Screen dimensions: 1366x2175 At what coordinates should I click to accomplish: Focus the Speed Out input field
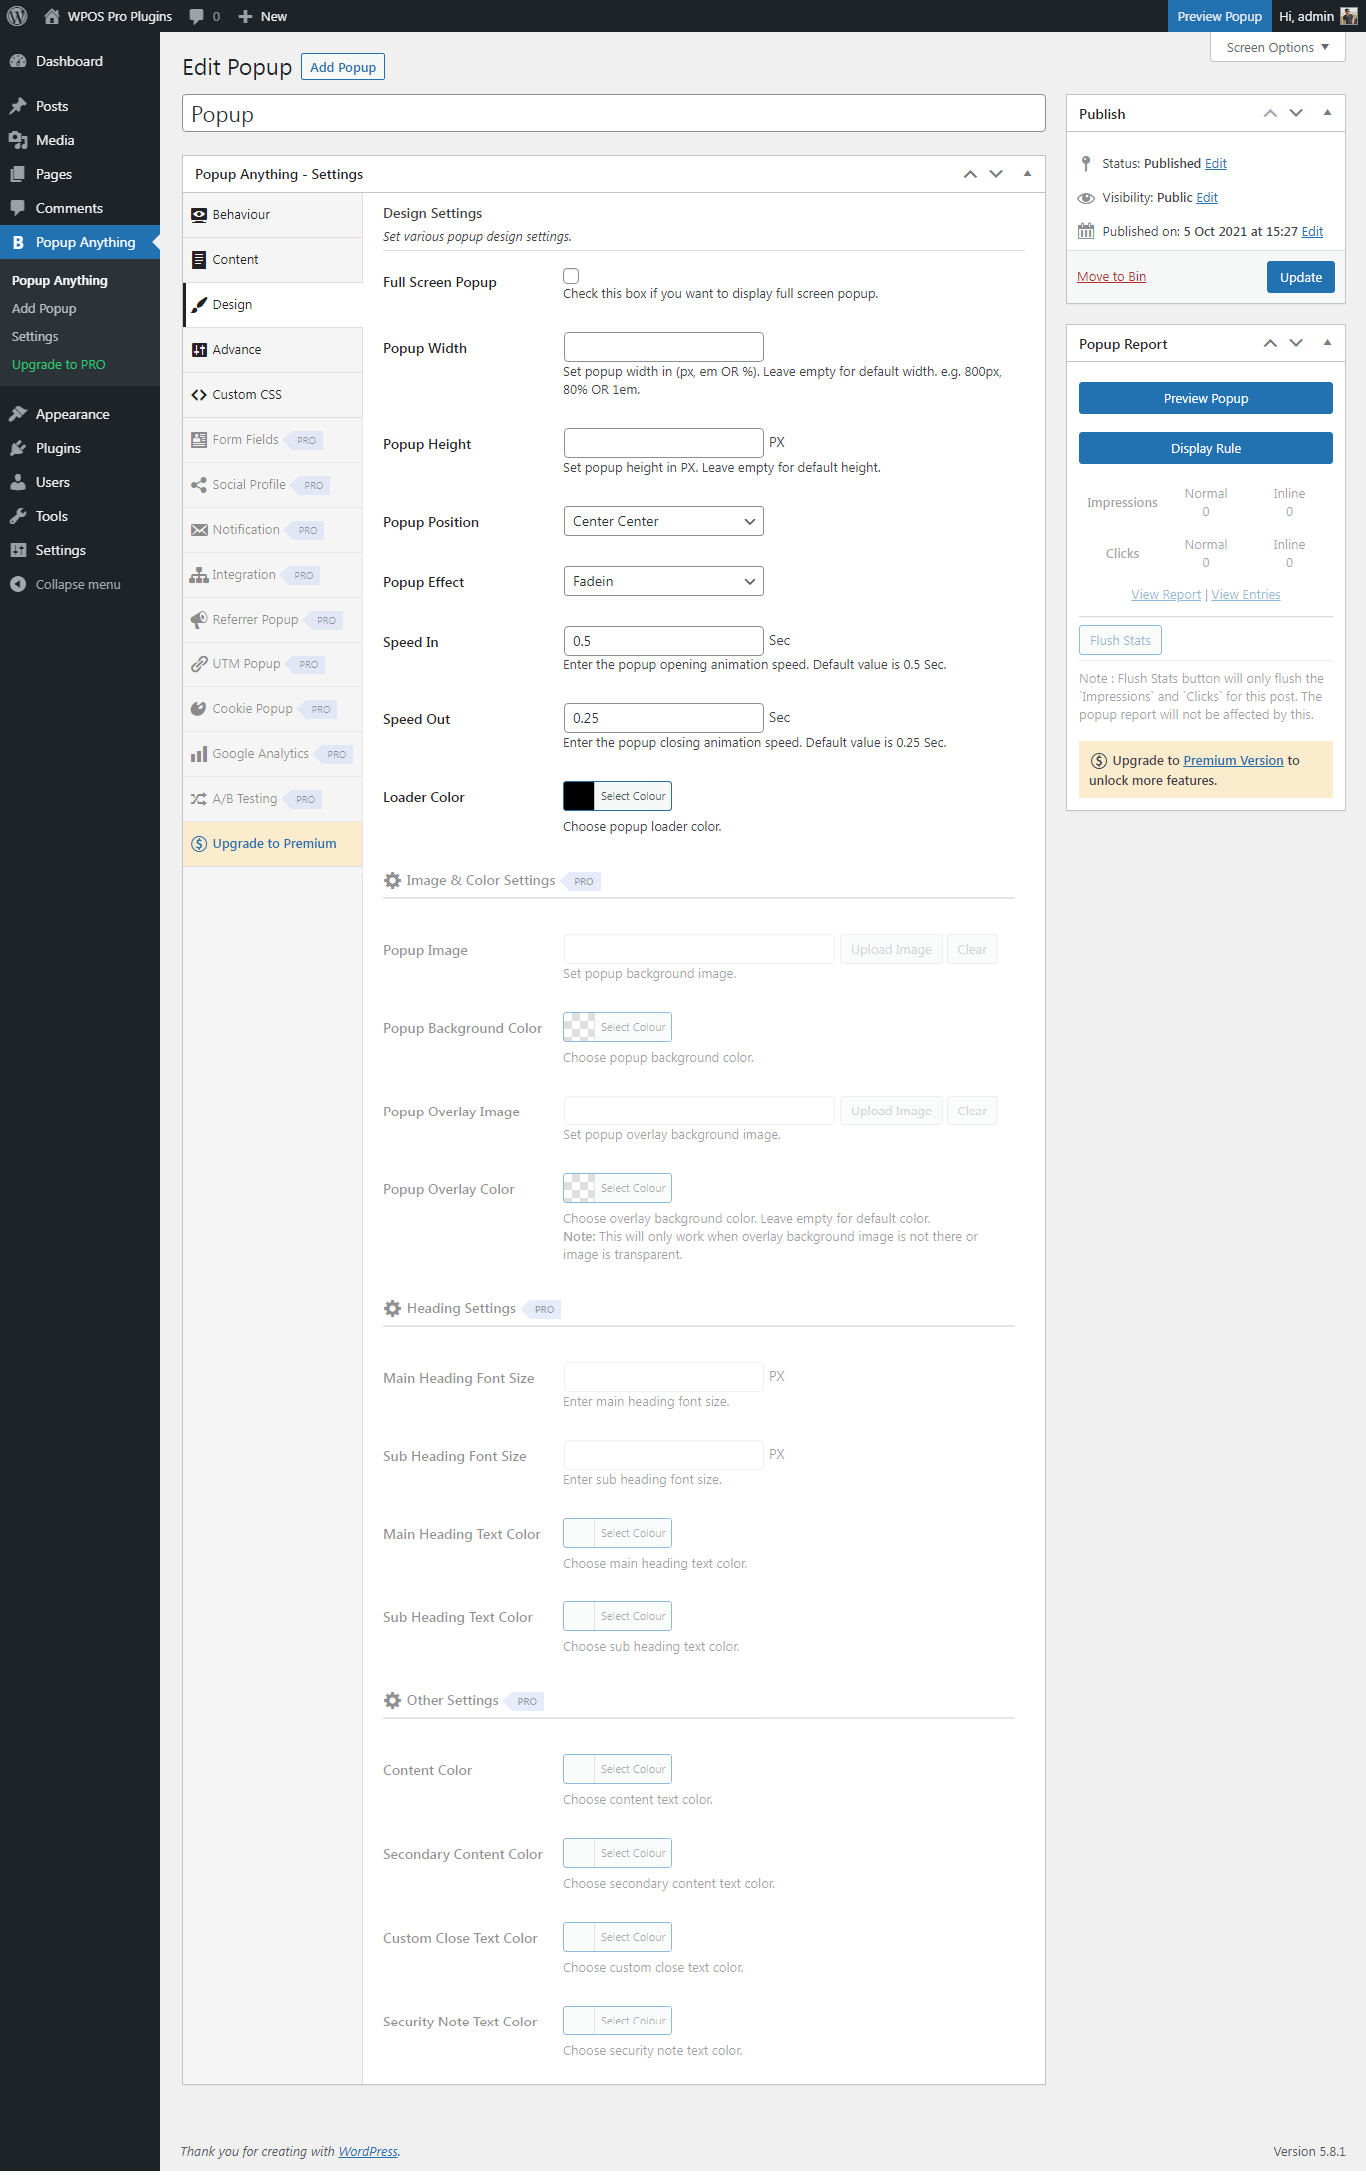pyautogui.click(x=663, y=718)
